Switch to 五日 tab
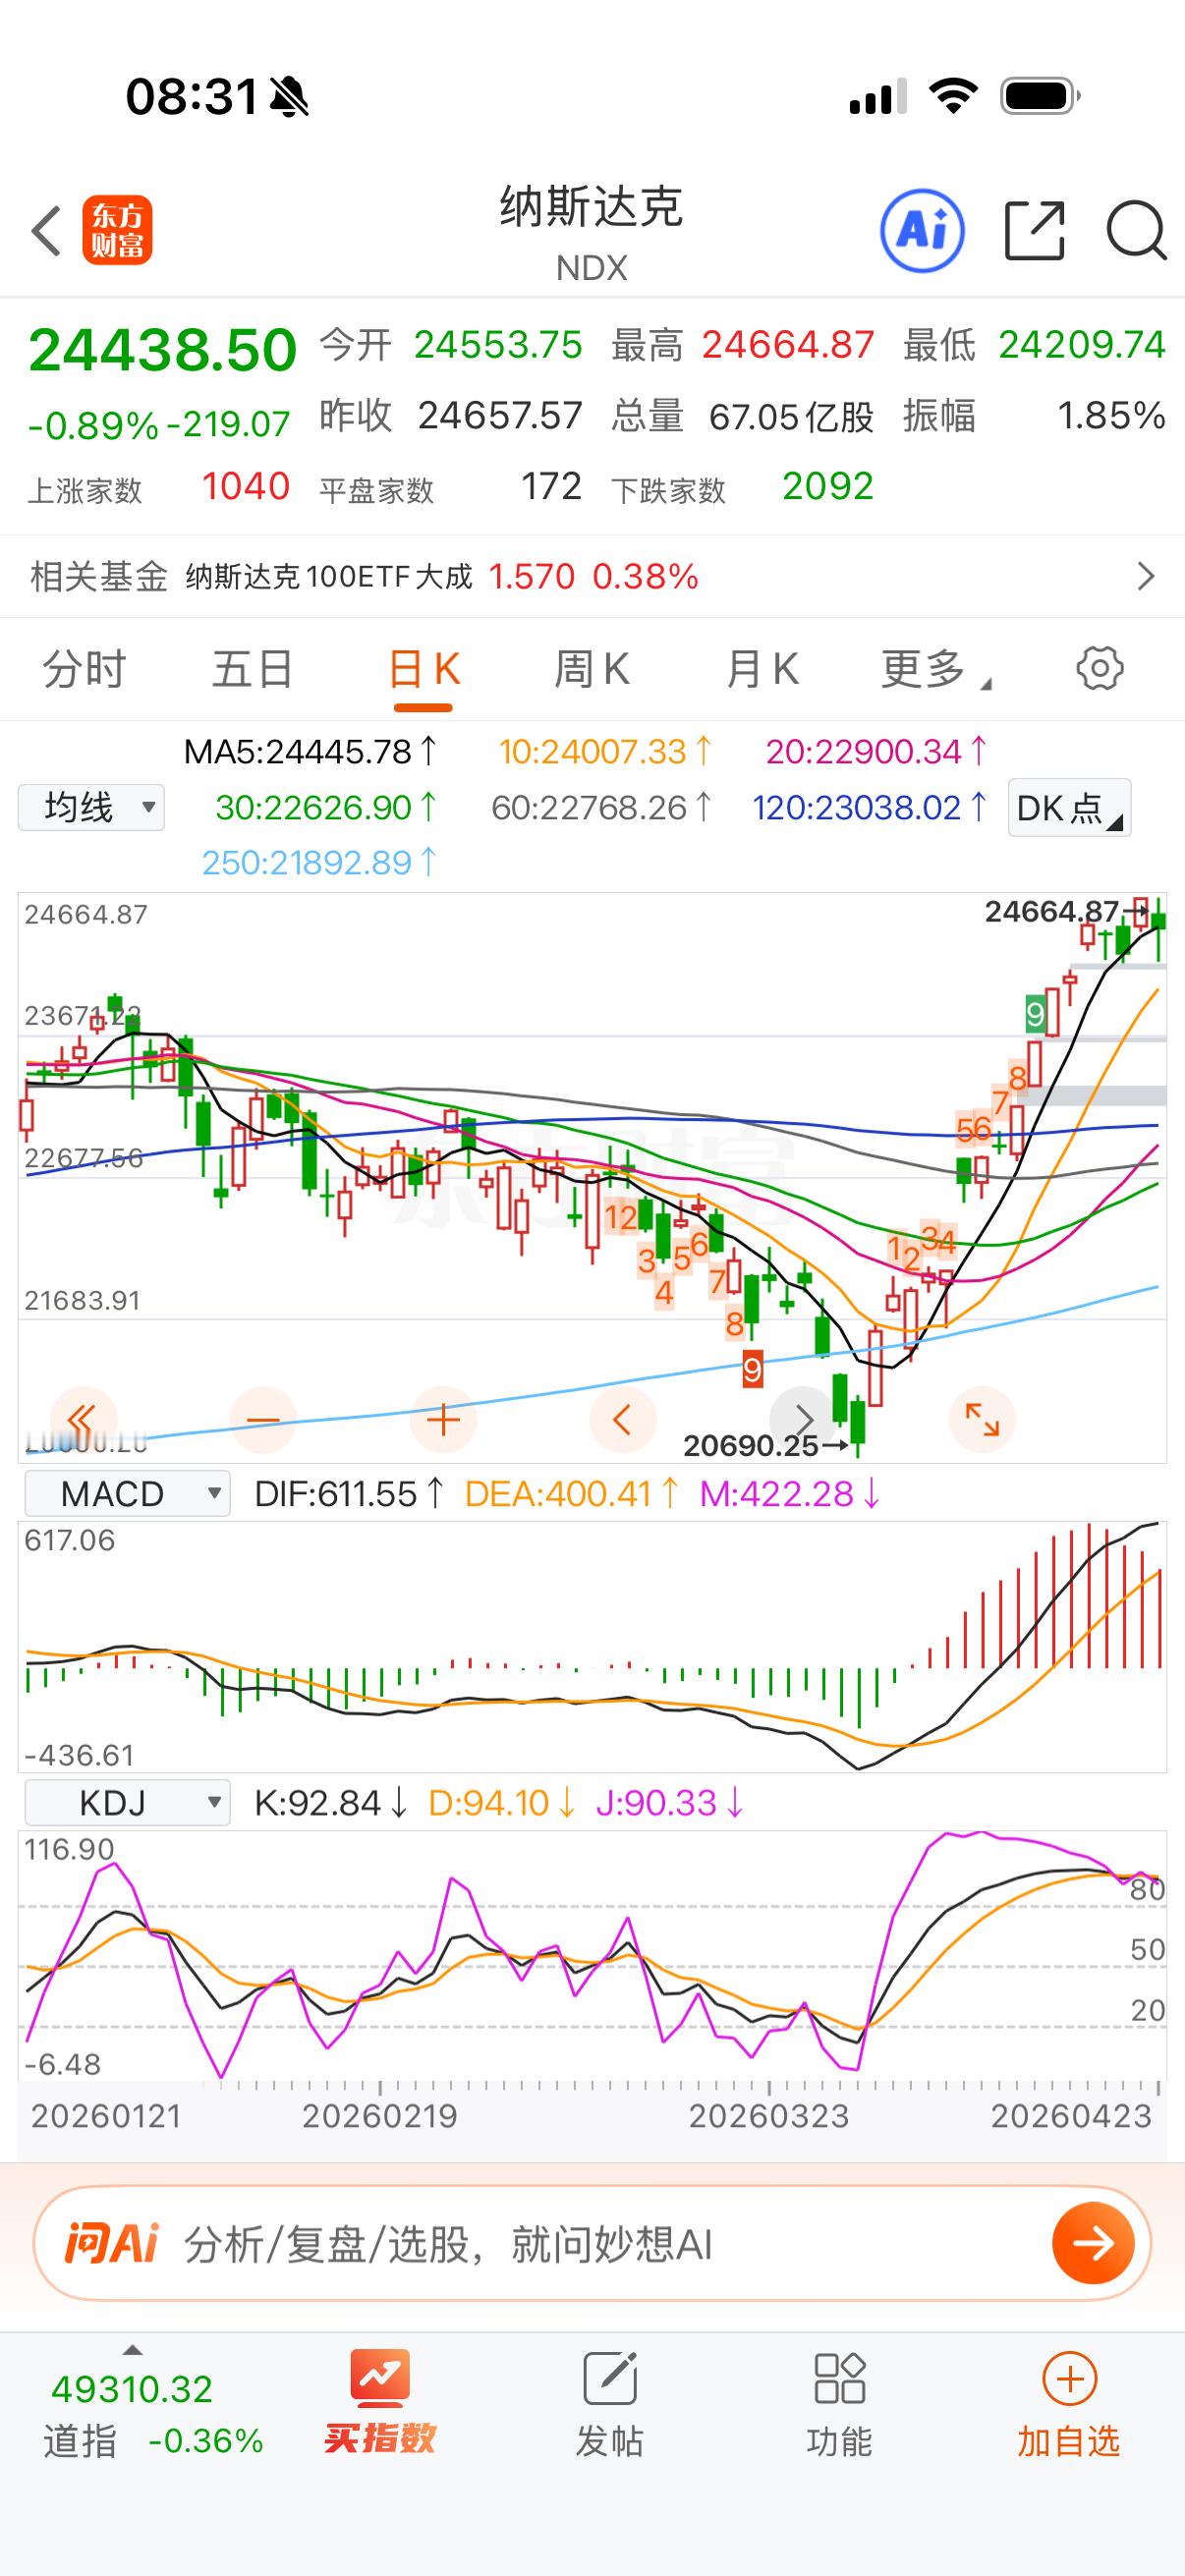 pos(253,668)
